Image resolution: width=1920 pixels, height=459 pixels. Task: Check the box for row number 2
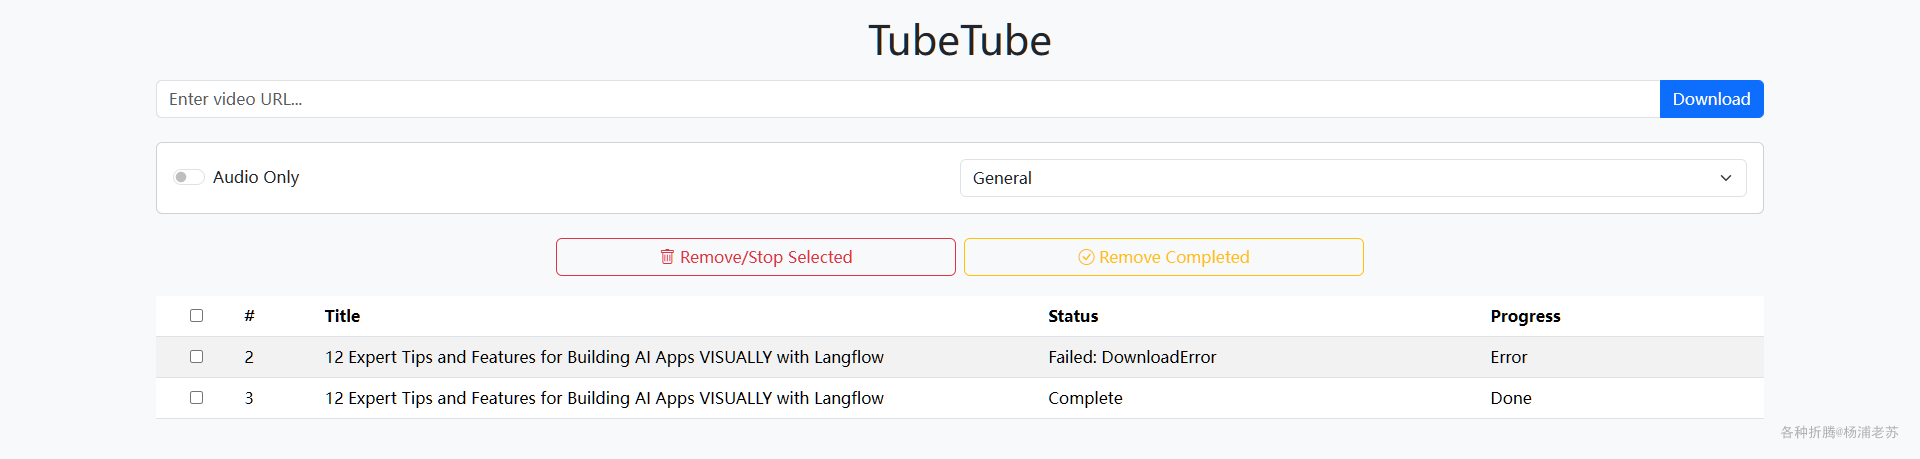(197, 357)
